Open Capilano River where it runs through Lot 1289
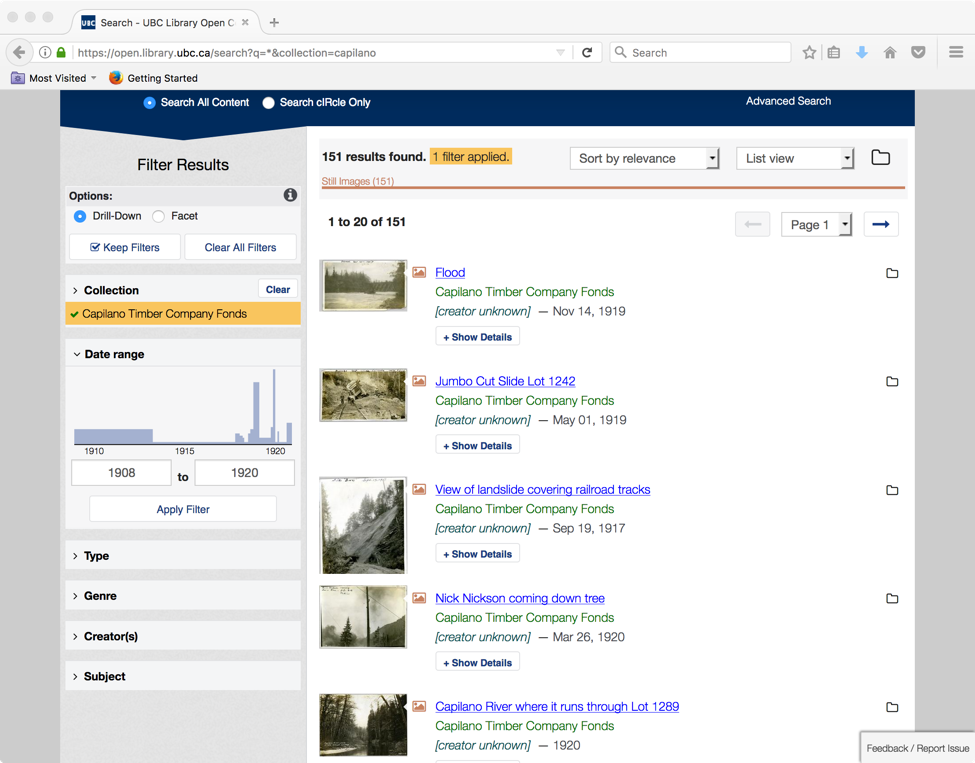The width and height of the screenshot is (975, 763). [557, 706]
